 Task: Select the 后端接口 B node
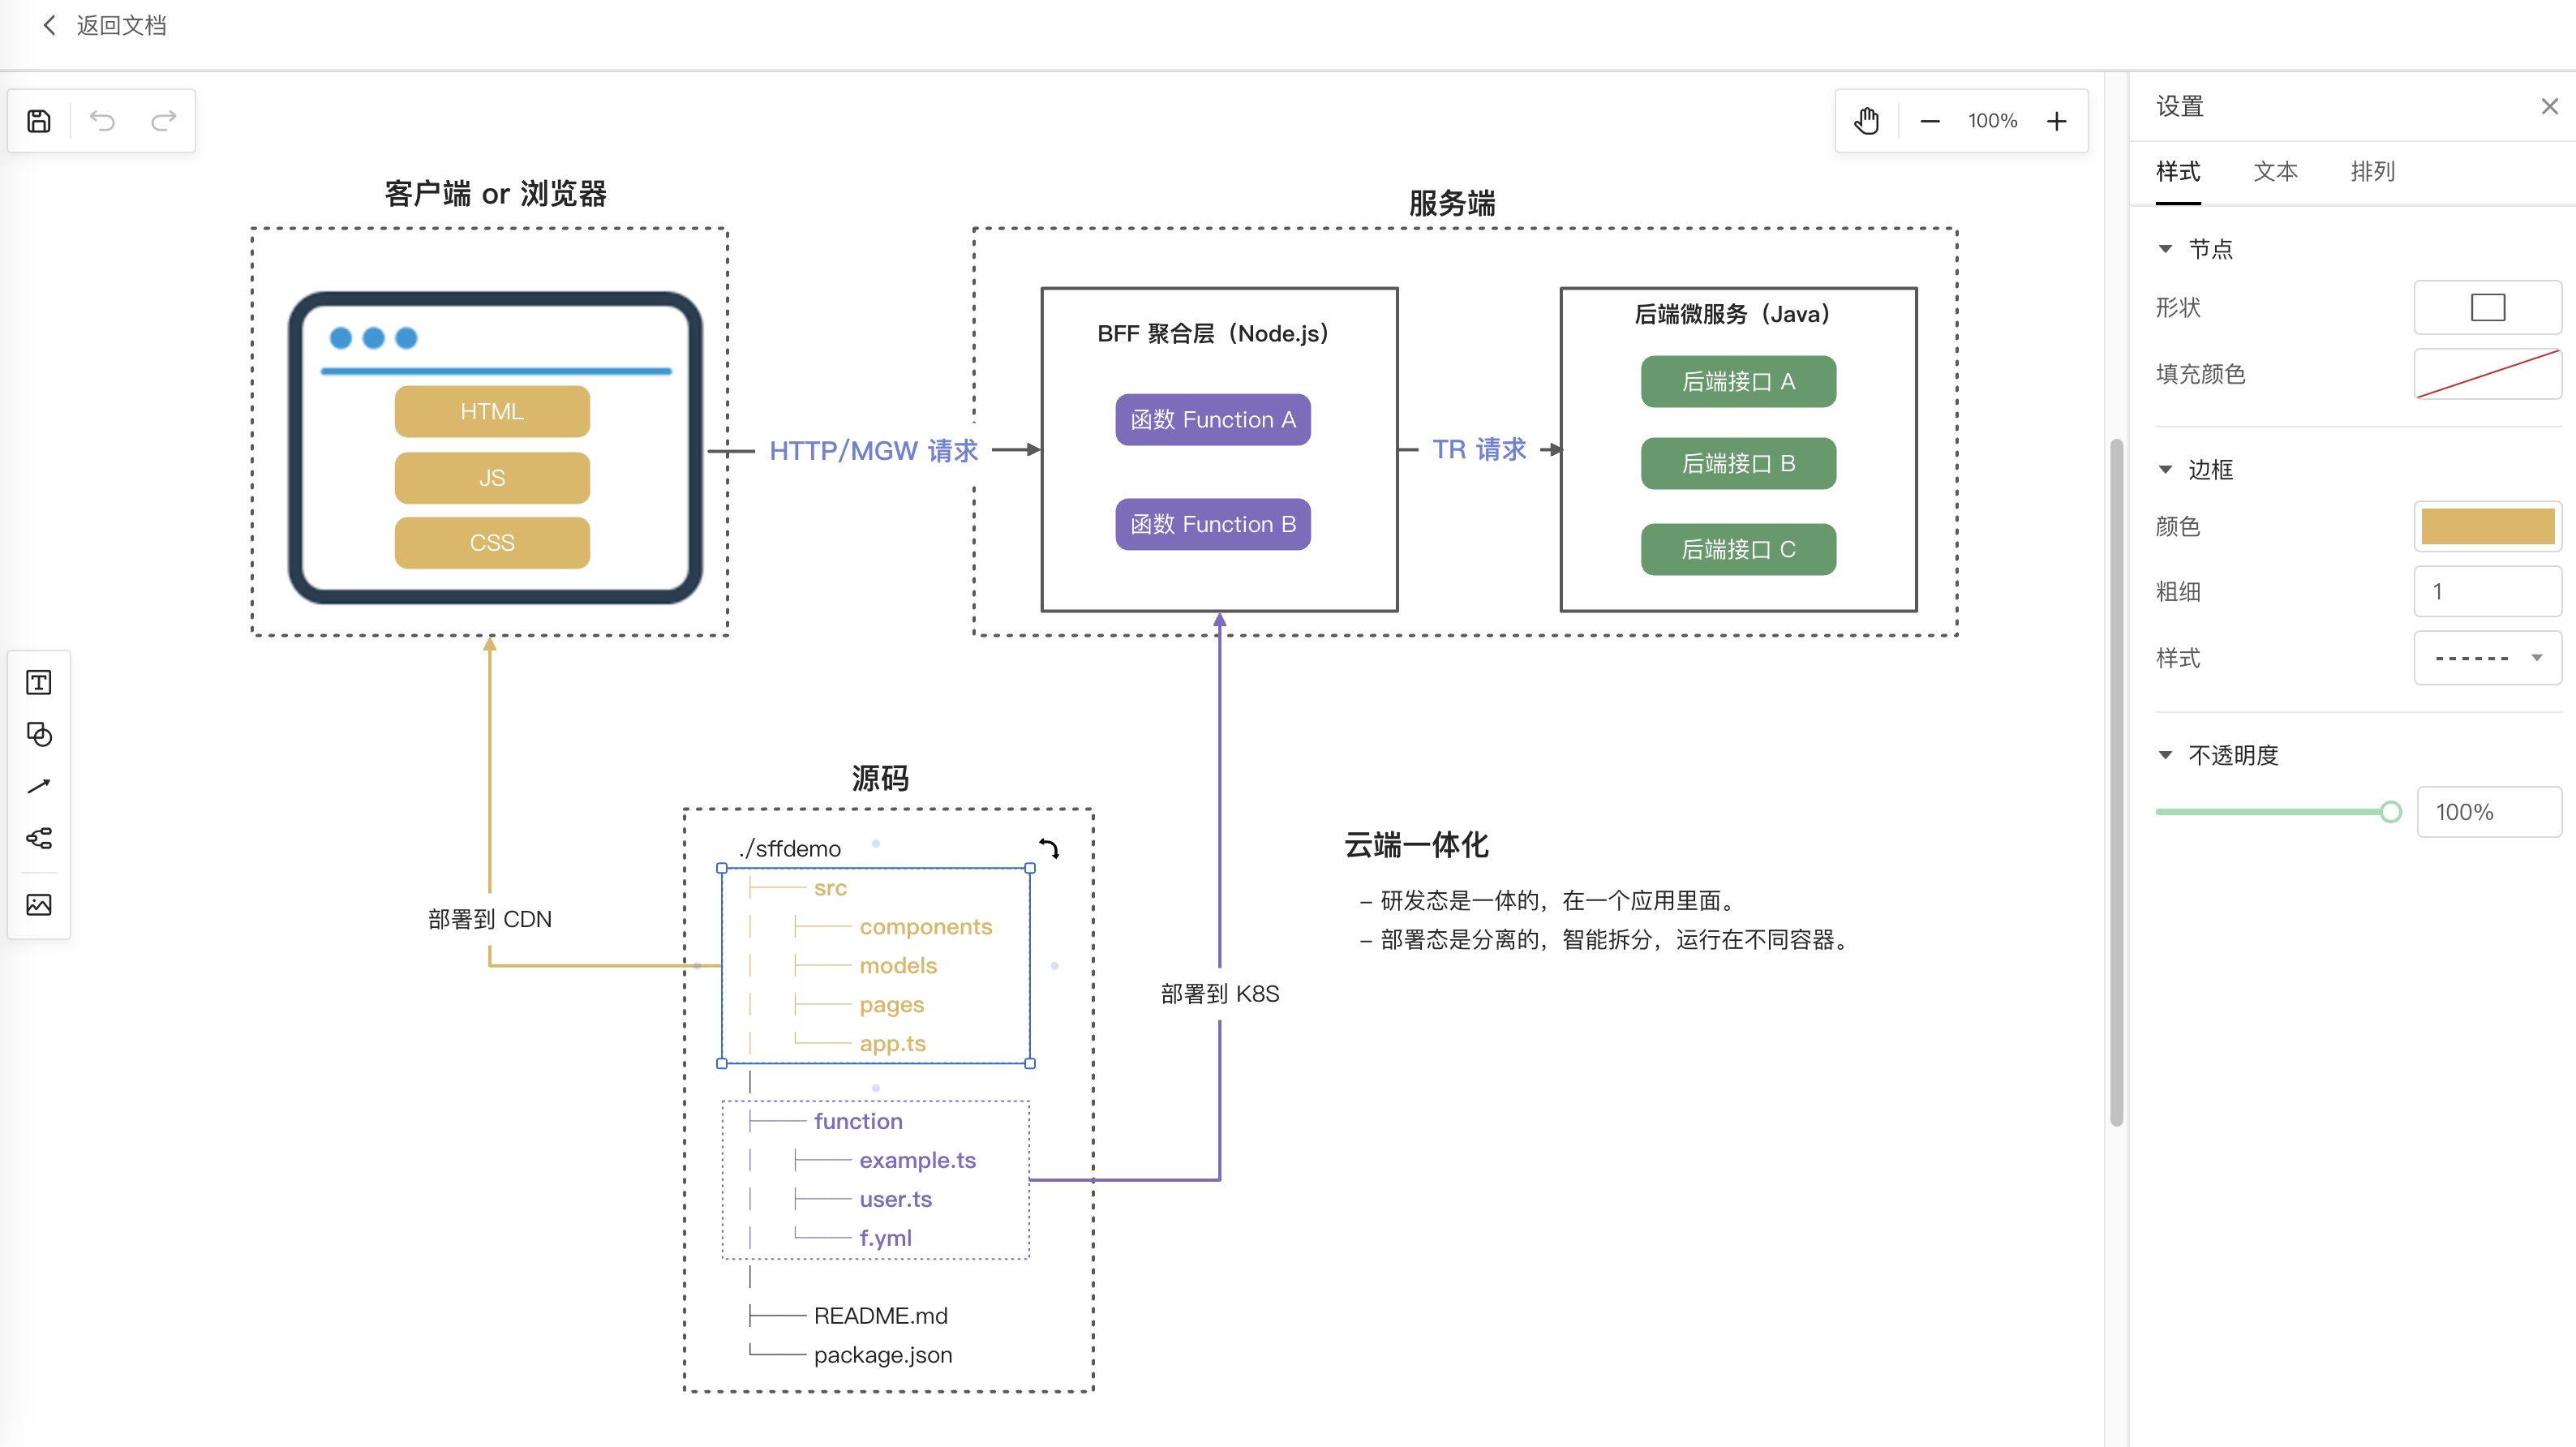(1738, 463)
